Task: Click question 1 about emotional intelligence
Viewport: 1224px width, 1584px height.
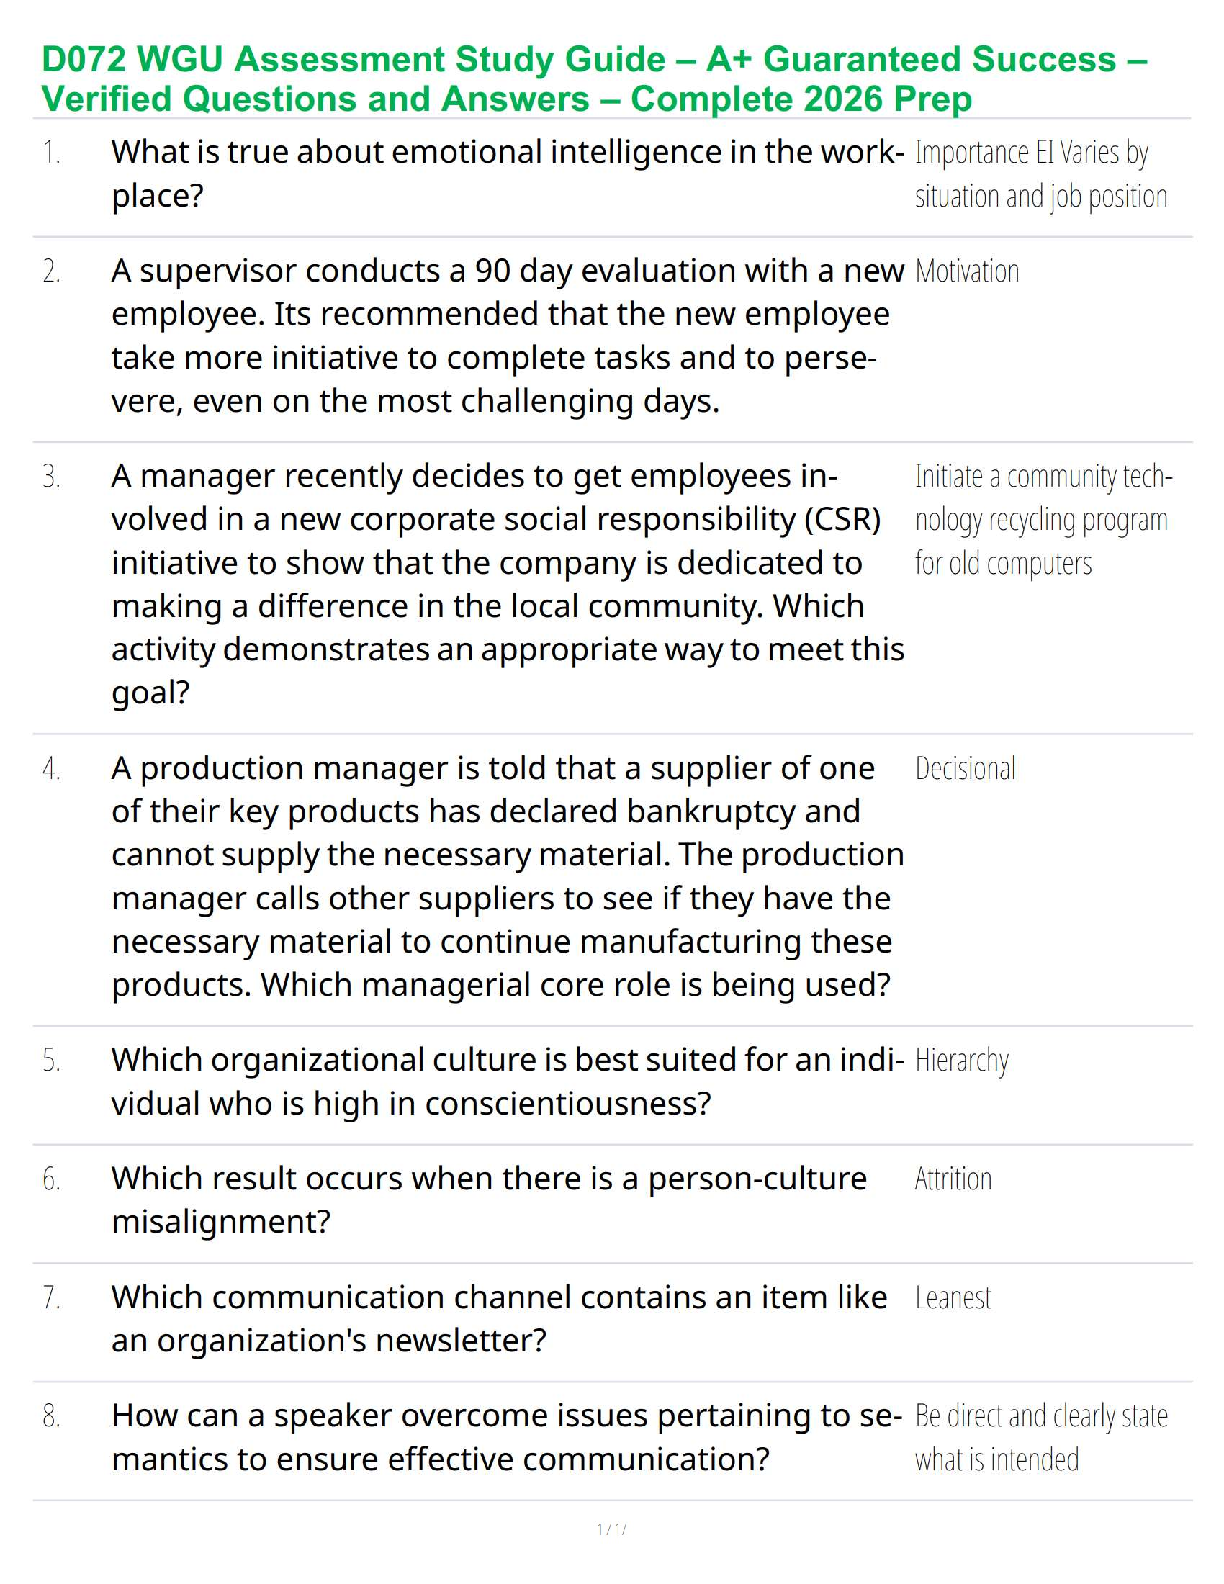Action: (507, 174)
